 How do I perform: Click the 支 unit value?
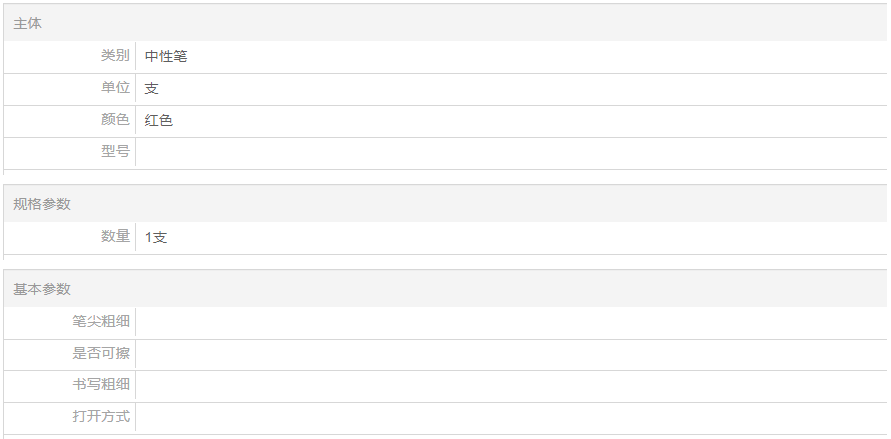pos(152,88)
